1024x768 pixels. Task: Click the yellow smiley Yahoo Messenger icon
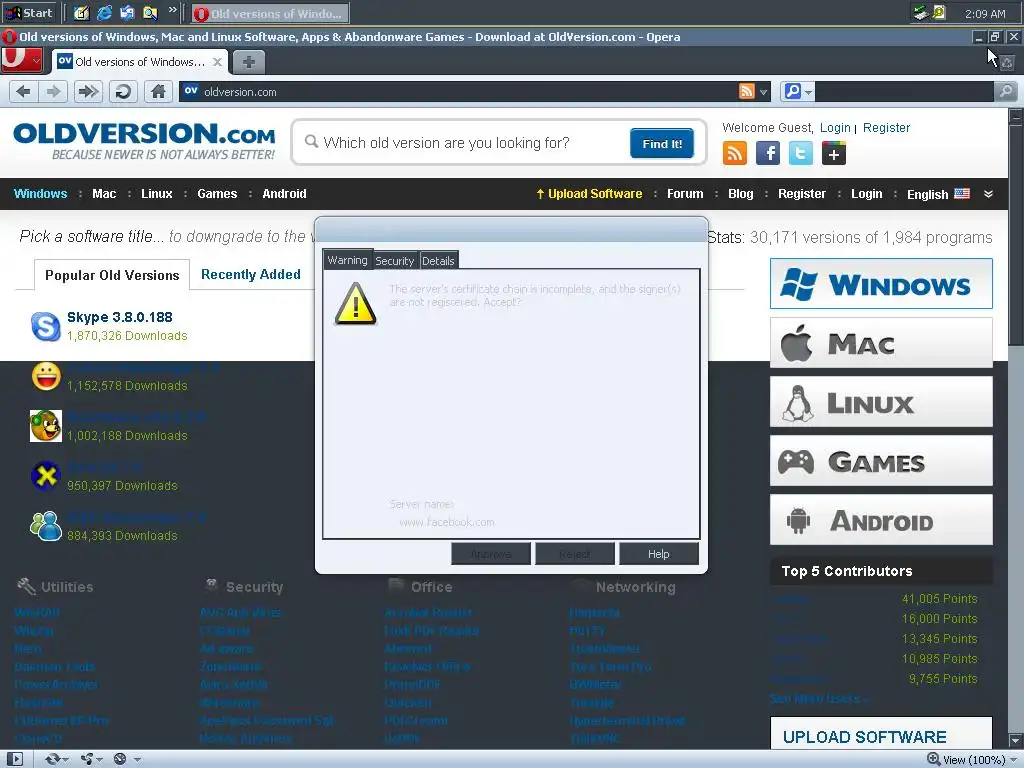click(46, 376)
